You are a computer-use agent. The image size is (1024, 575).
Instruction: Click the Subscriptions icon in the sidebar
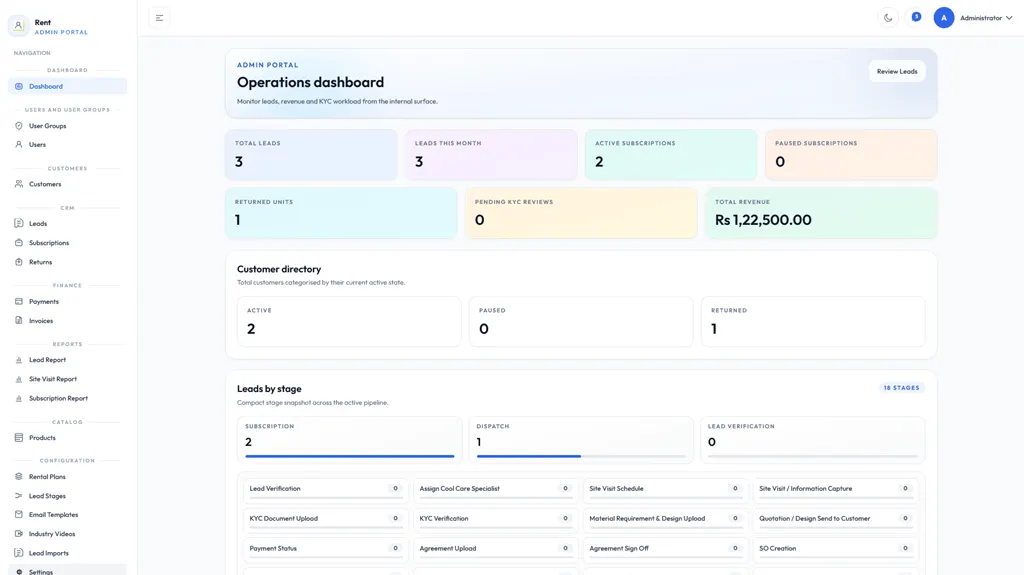(18, 242)
